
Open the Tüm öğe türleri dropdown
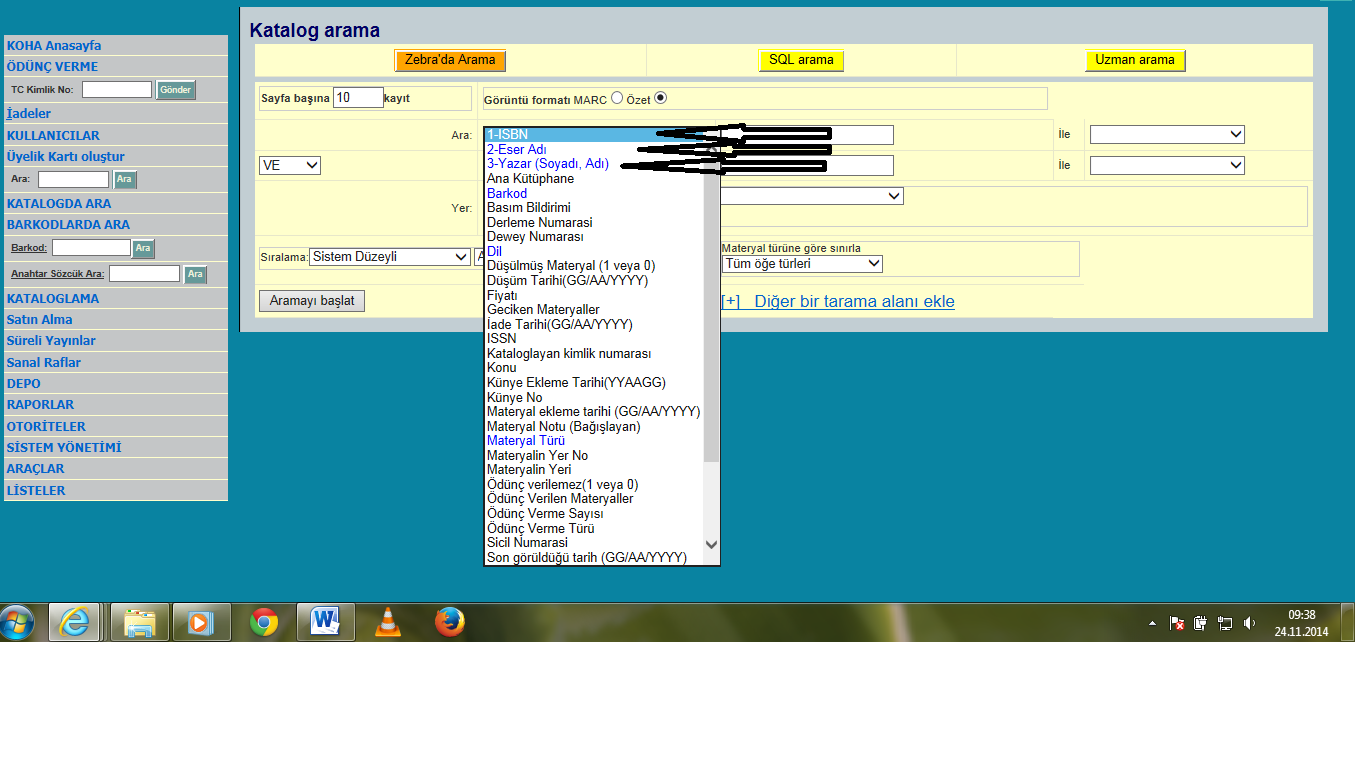tap(802, 264)
